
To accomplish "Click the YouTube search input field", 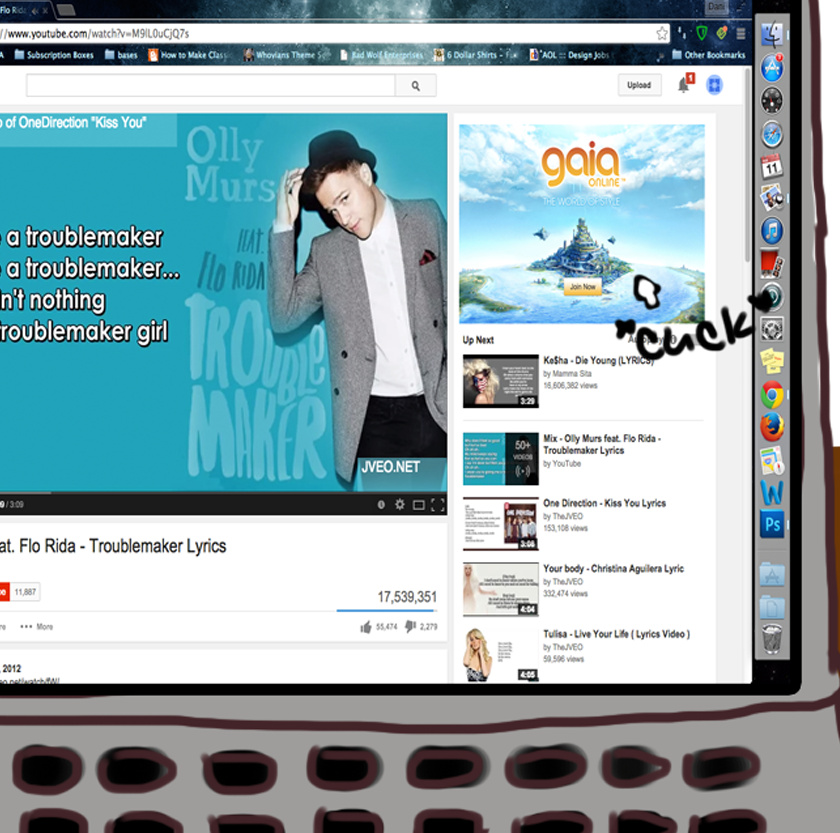I will tap(210, 86).
